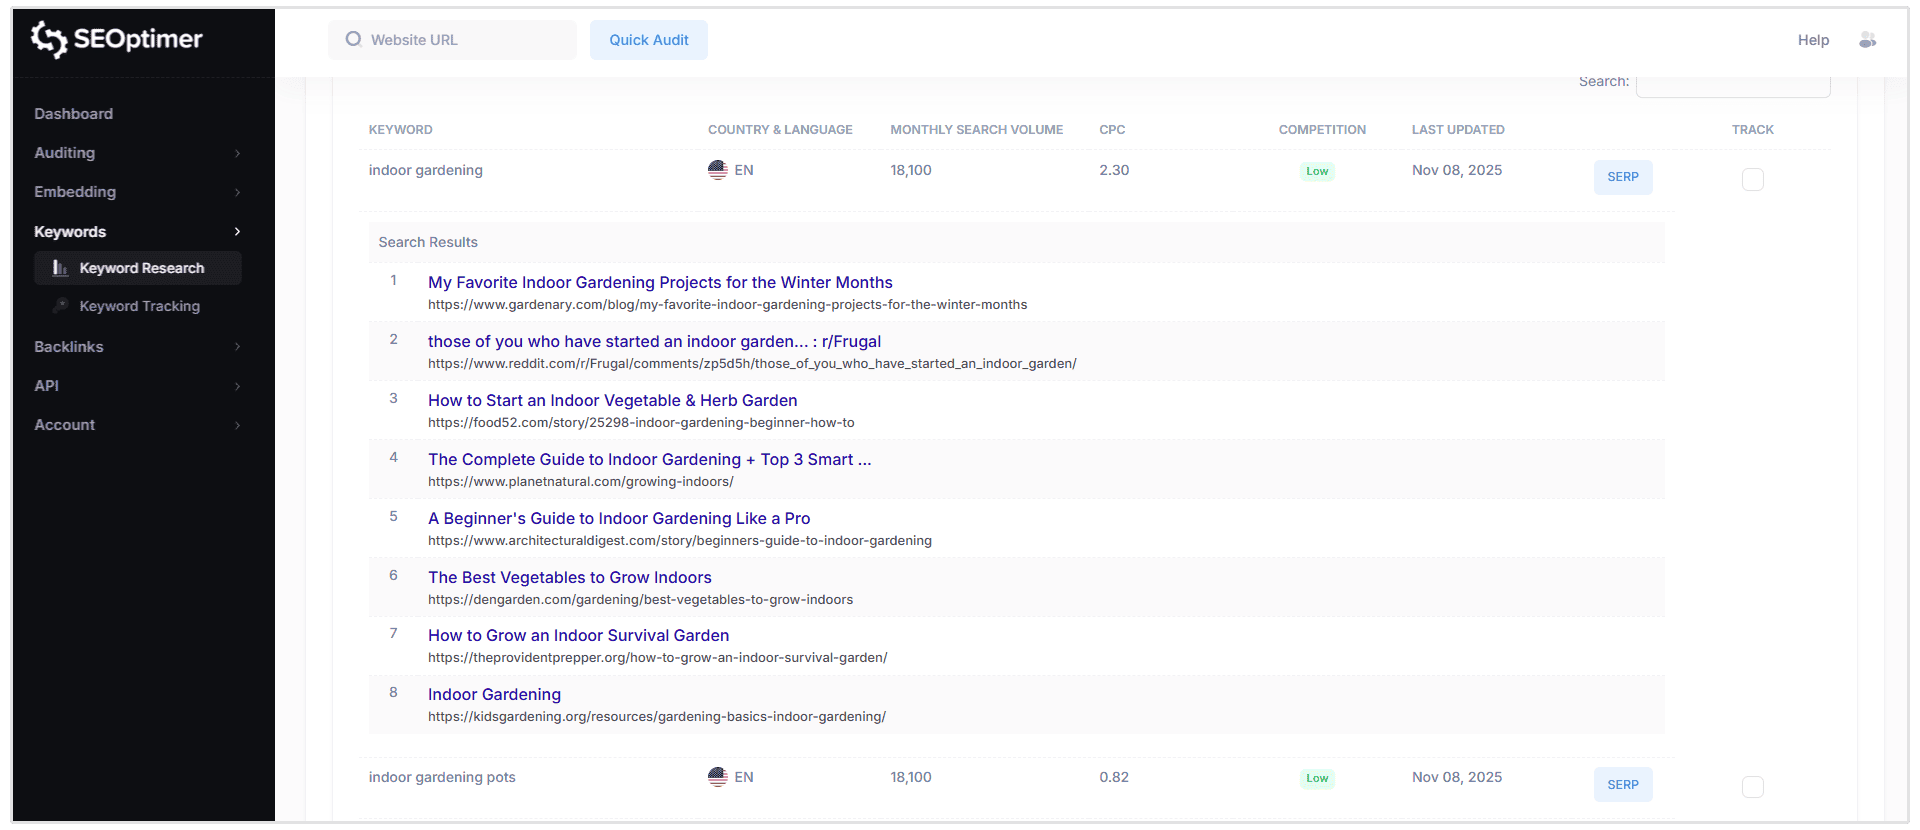Screen dimensions: 1920x830
Task: Select Keyword Tracking in the sidebar
Action: coord(139,306)
